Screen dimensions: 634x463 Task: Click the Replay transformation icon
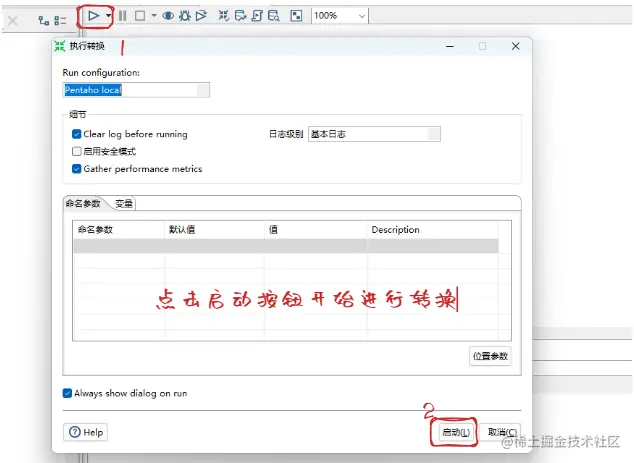coord(201,16)
